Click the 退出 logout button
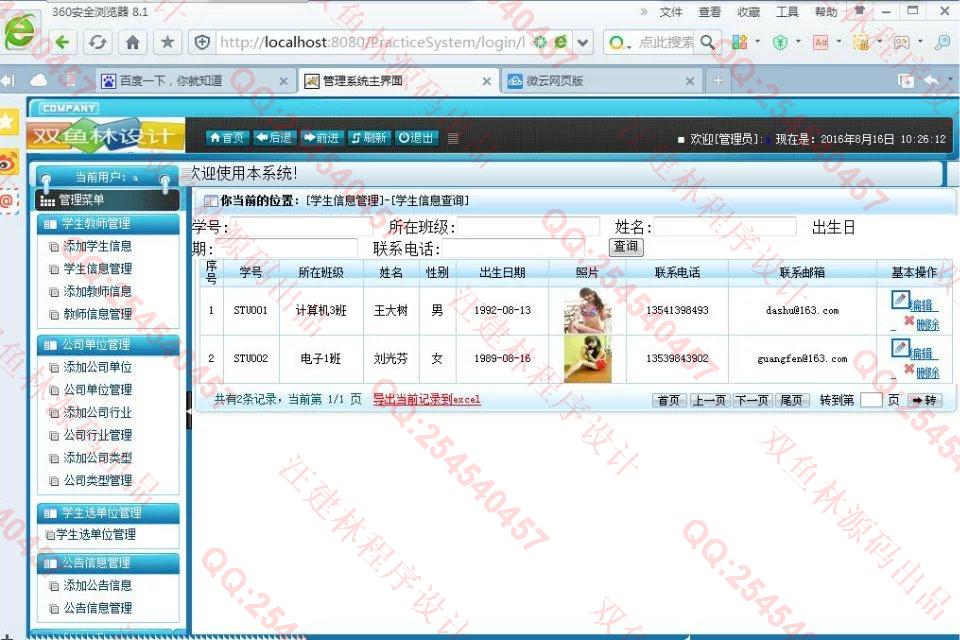 (416, 138)
